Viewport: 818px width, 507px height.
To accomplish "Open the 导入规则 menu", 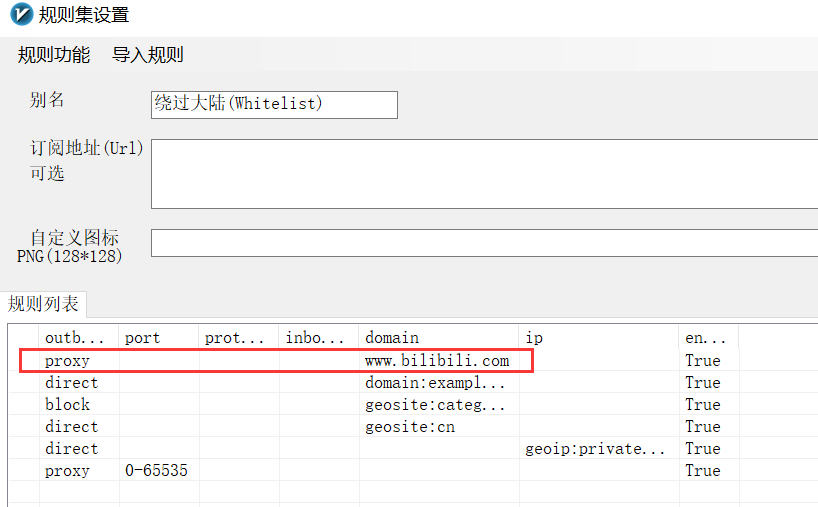I will point(148,55).
